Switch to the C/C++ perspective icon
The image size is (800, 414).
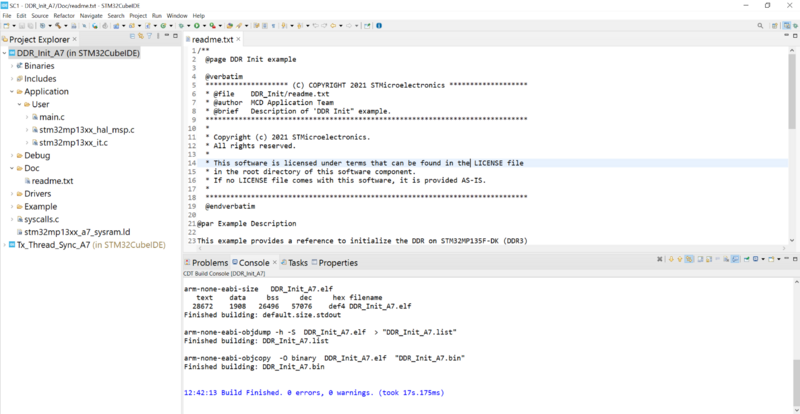coord(785,26)
